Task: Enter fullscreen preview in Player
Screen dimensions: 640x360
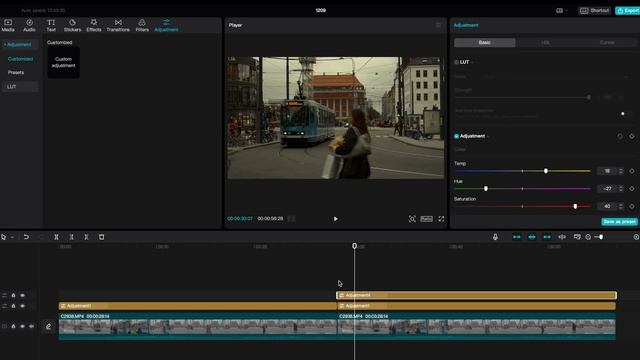Action: pos(441,219)
